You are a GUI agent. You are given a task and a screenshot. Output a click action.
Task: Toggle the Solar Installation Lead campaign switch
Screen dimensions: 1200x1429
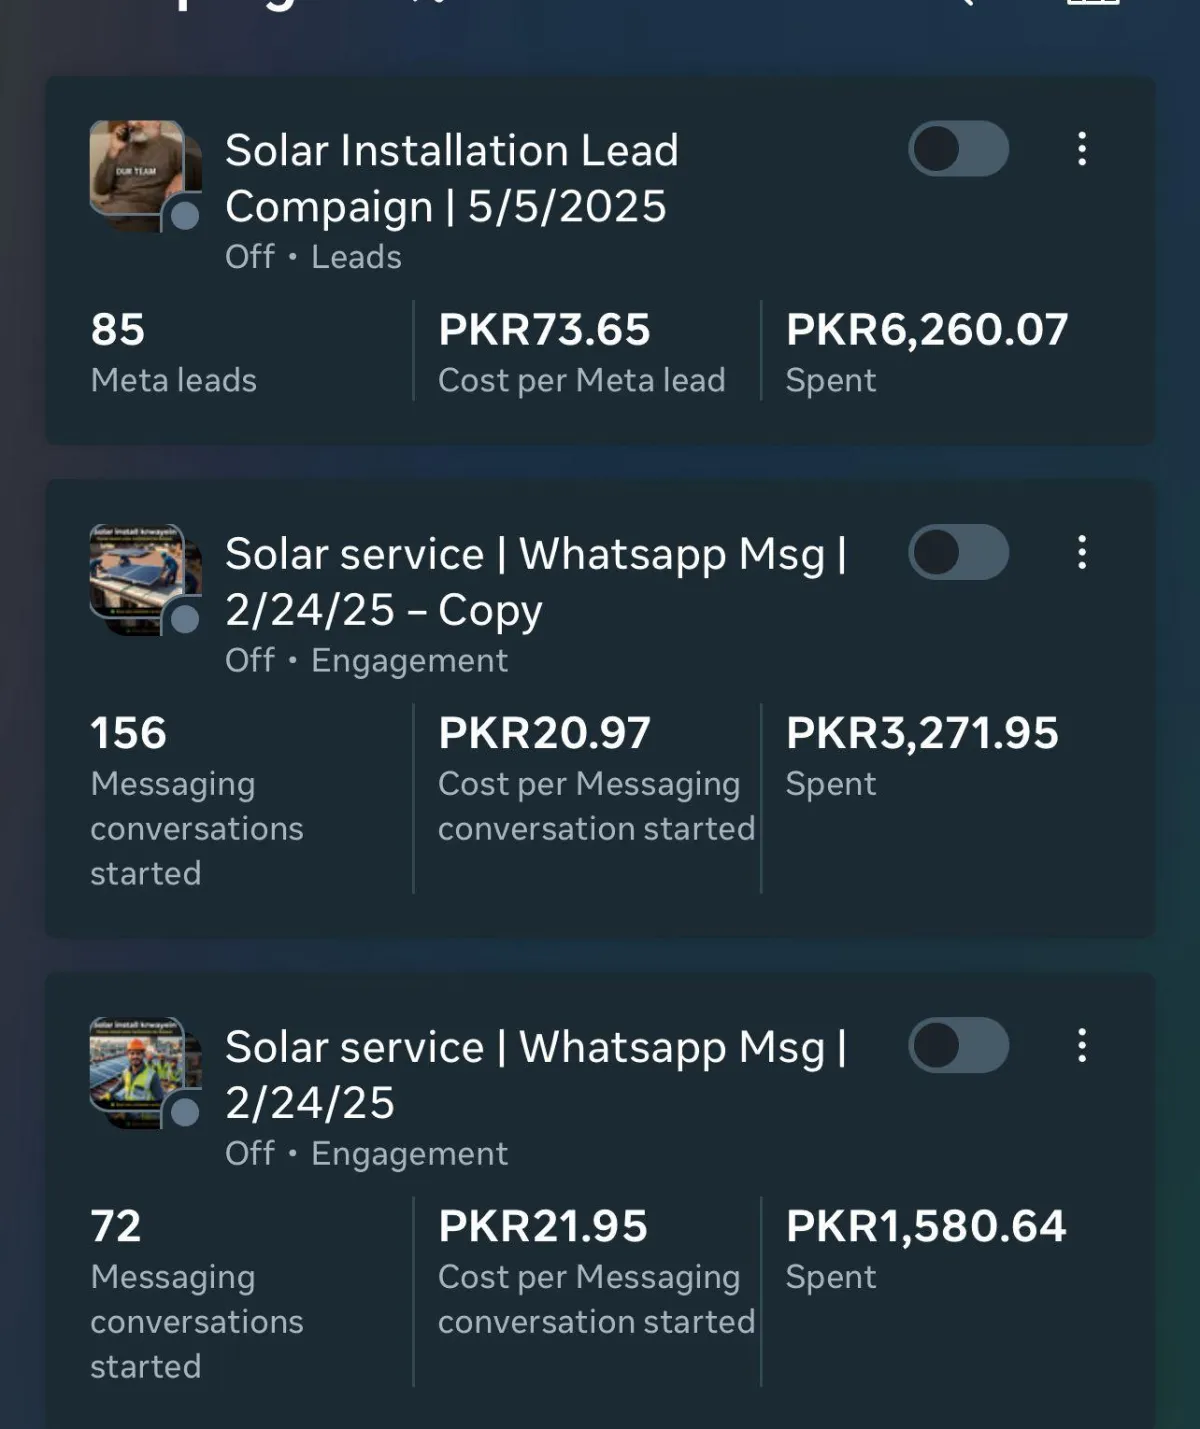tap(958, 149)
